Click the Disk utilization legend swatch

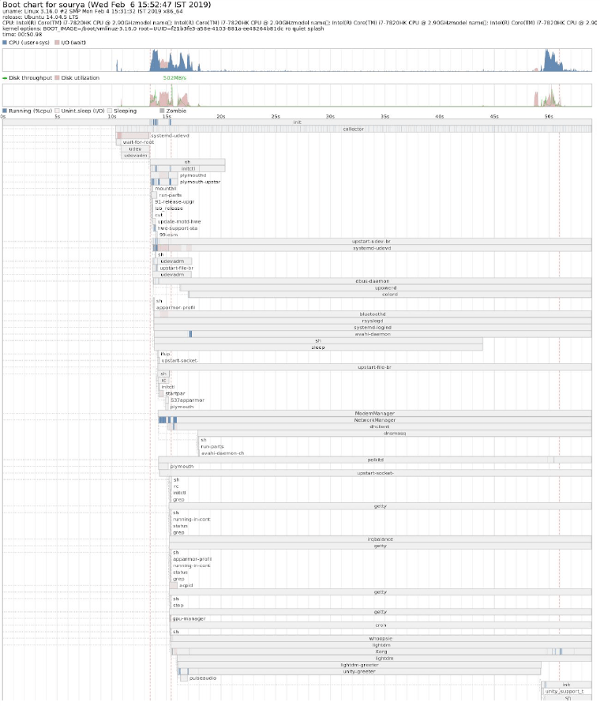(x=57, y=77)
